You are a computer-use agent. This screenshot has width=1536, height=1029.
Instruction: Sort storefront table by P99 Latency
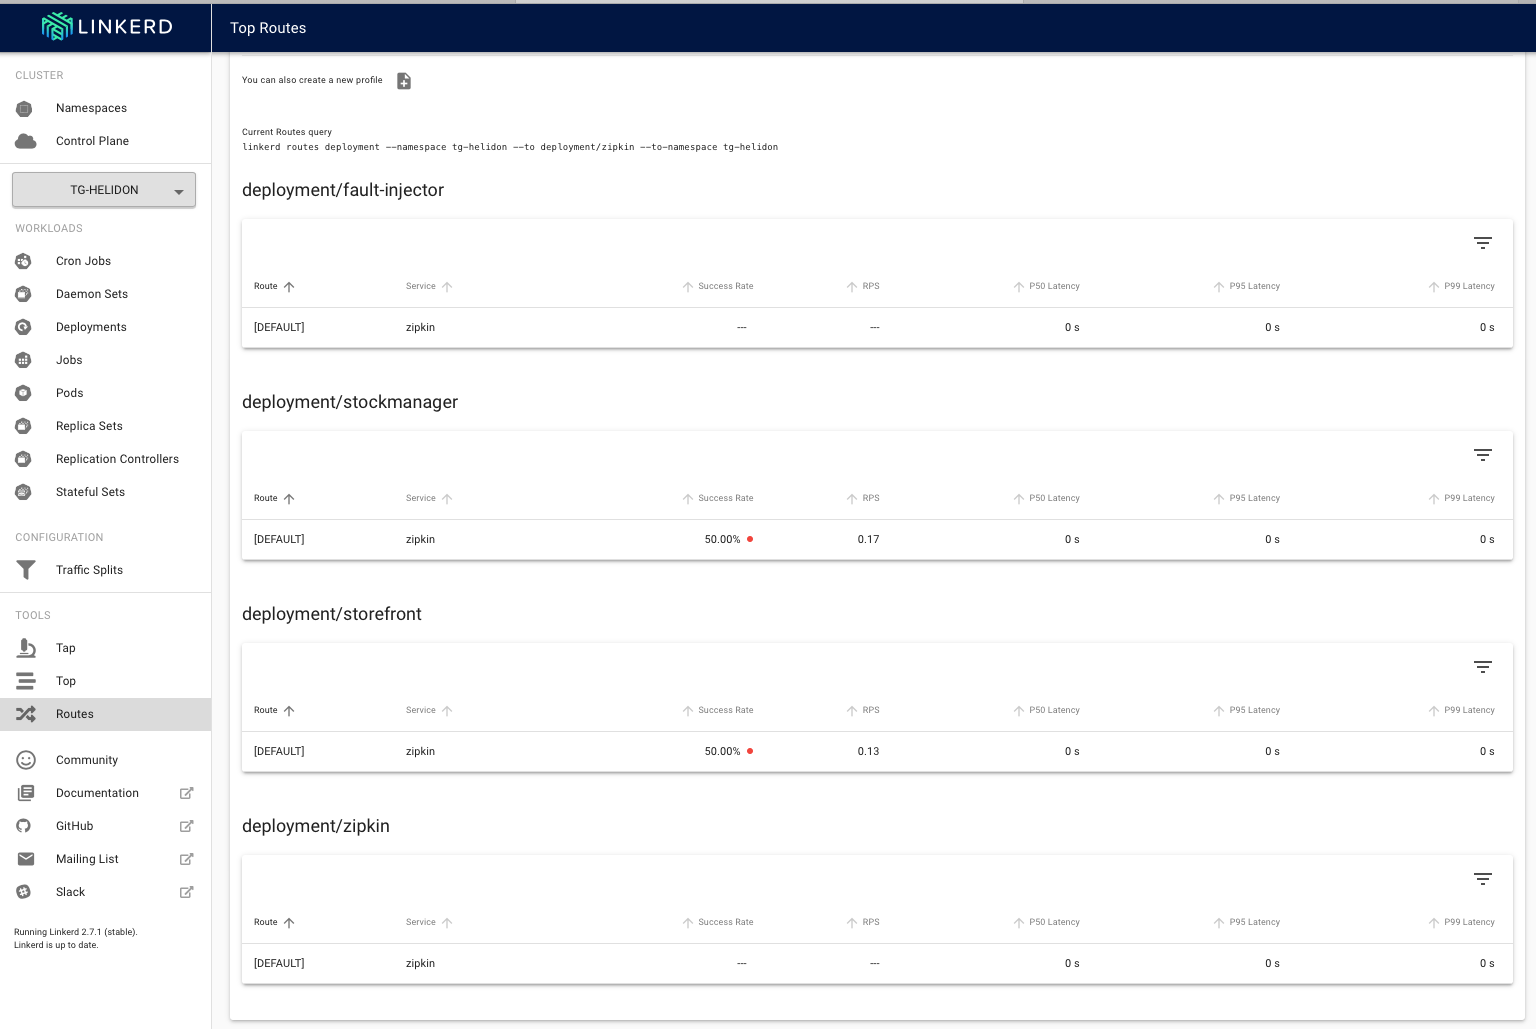[x=1461, y=710]
